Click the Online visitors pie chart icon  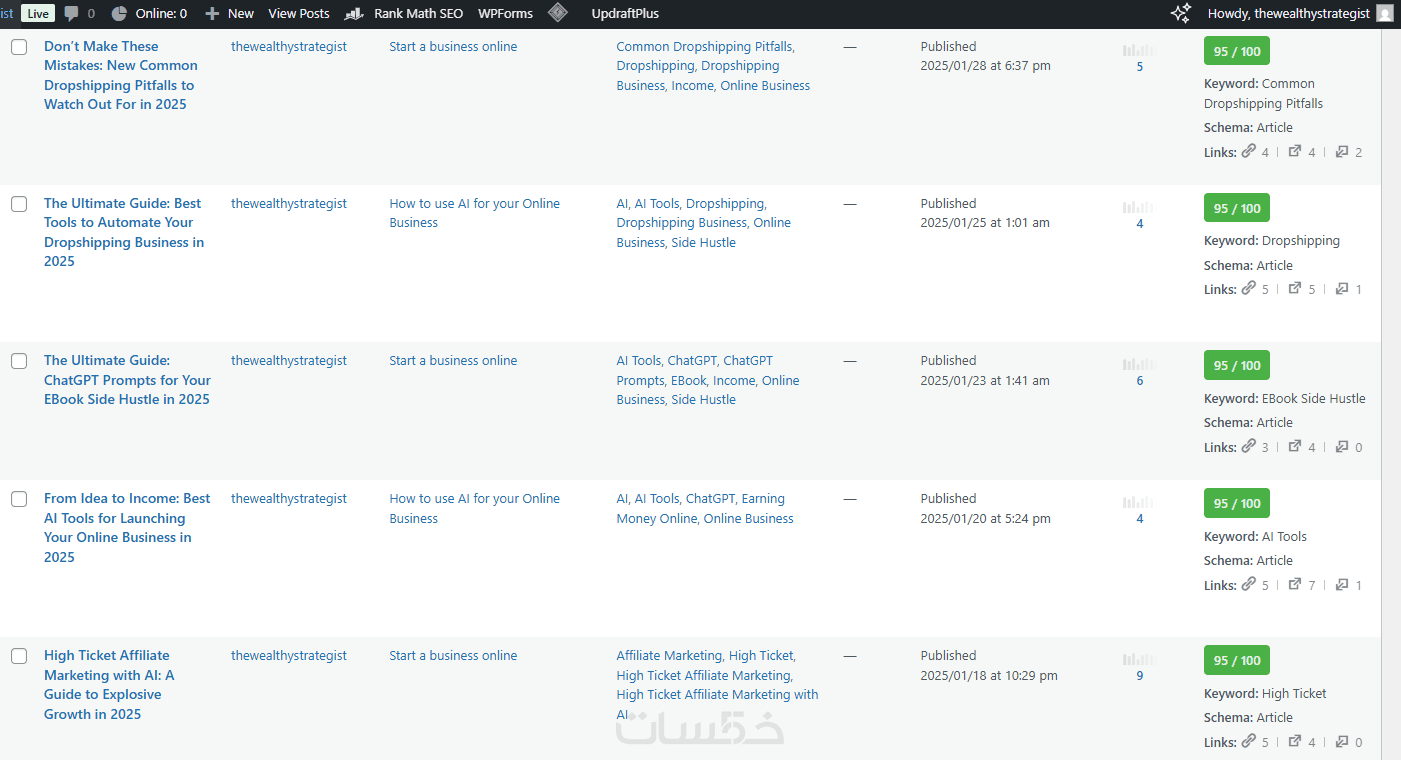tap(119, 14)
